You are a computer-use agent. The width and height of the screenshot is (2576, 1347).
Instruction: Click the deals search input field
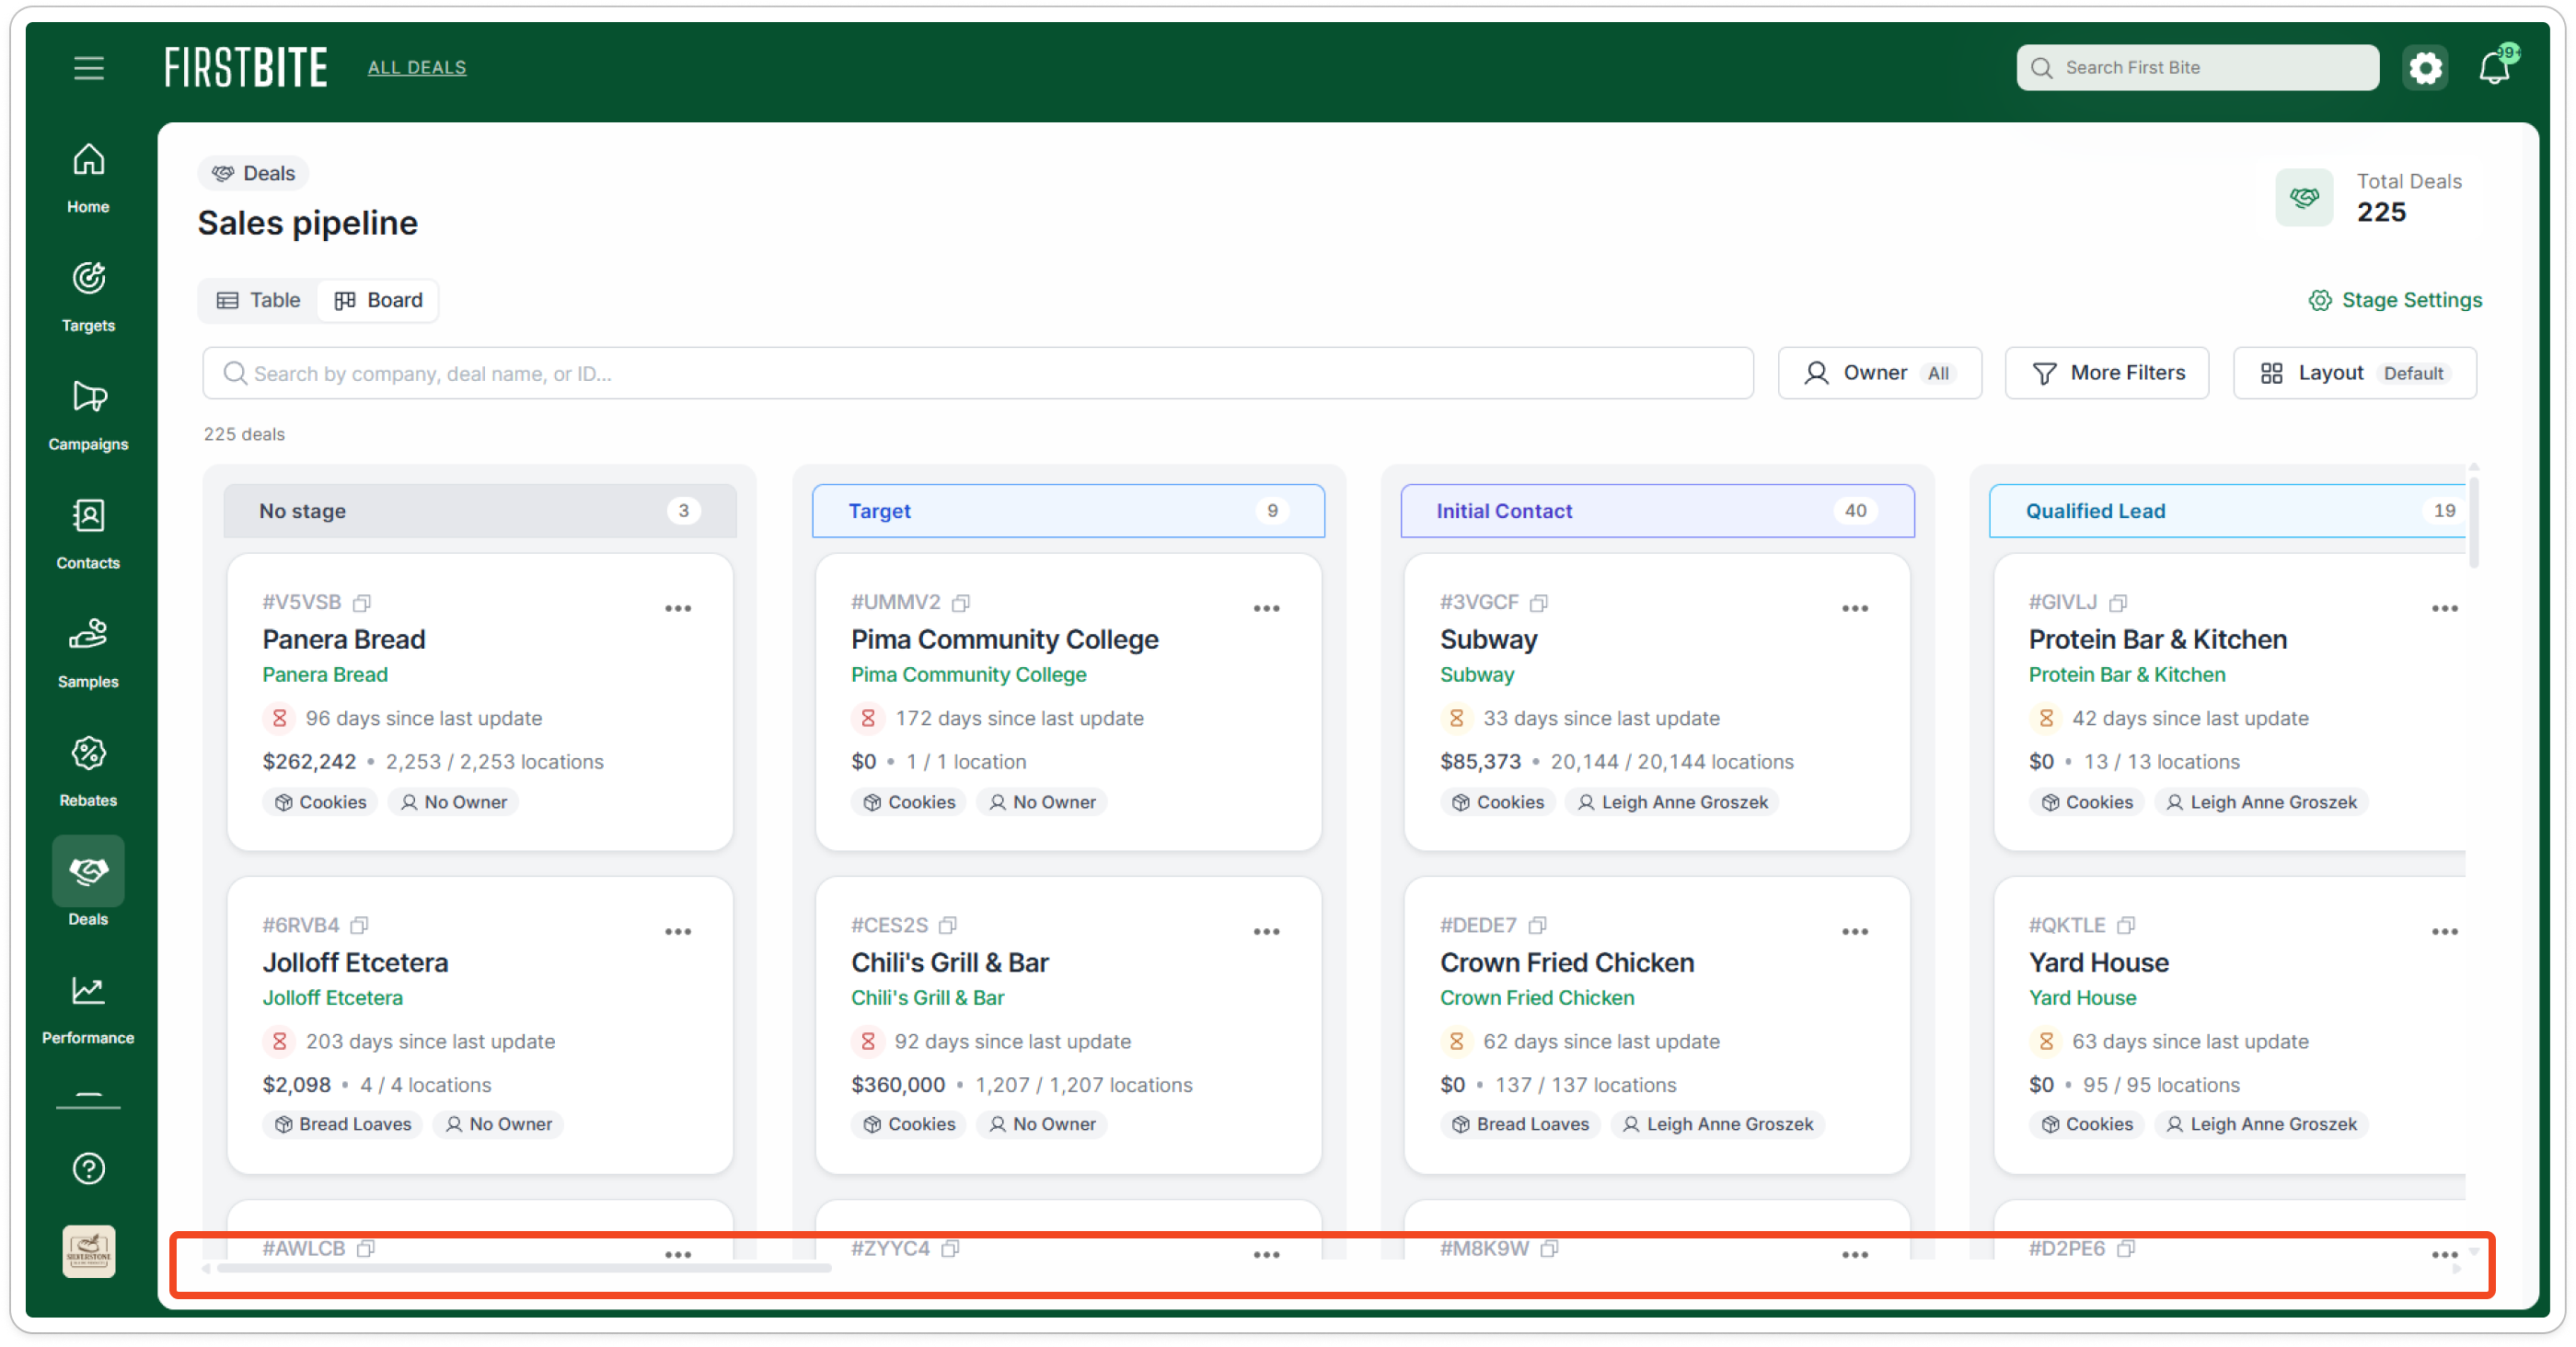[977, 373]
